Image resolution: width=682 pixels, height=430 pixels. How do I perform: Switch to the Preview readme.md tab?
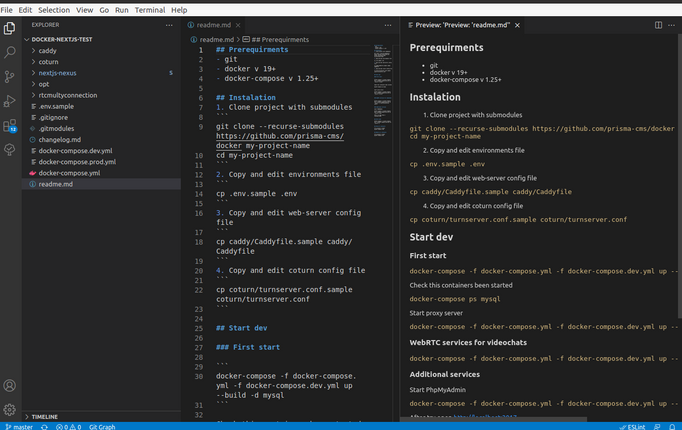(x=462, y=25)
